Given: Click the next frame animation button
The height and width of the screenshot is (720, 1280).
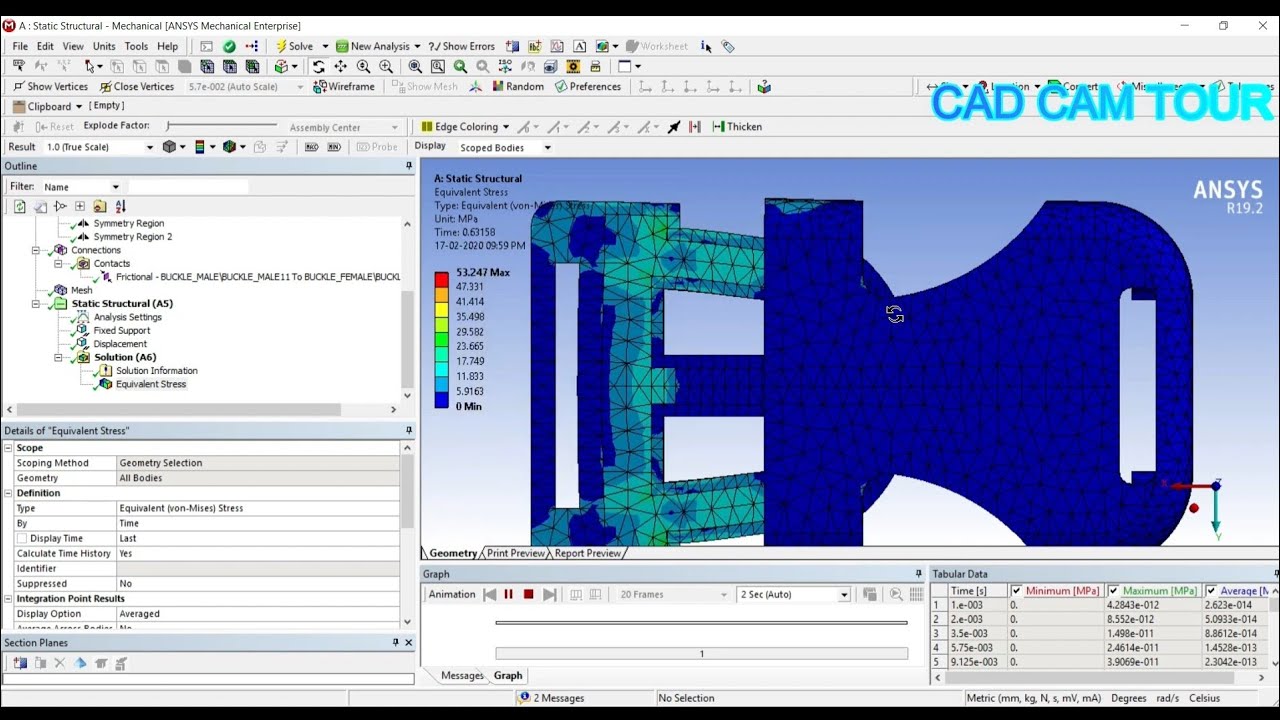Looking at the screenshot, I should pyautogui.click(x=549, y=594).
